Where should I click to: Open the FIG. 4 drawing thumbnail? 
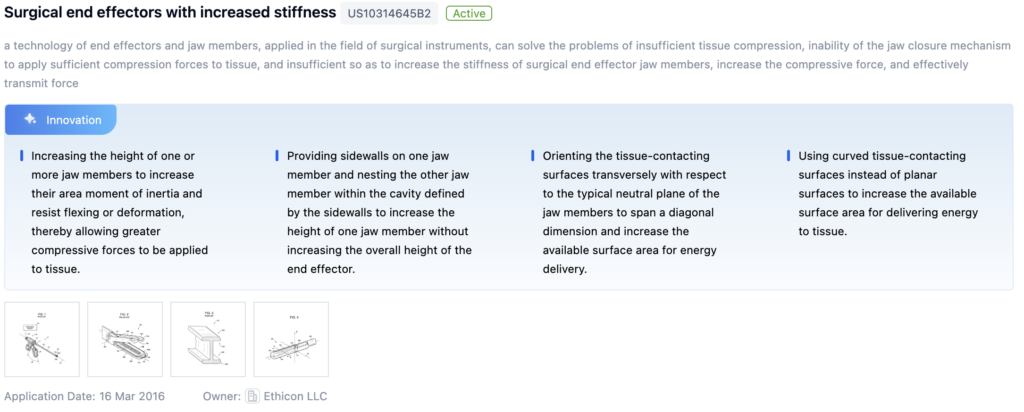tap(291, 339)
